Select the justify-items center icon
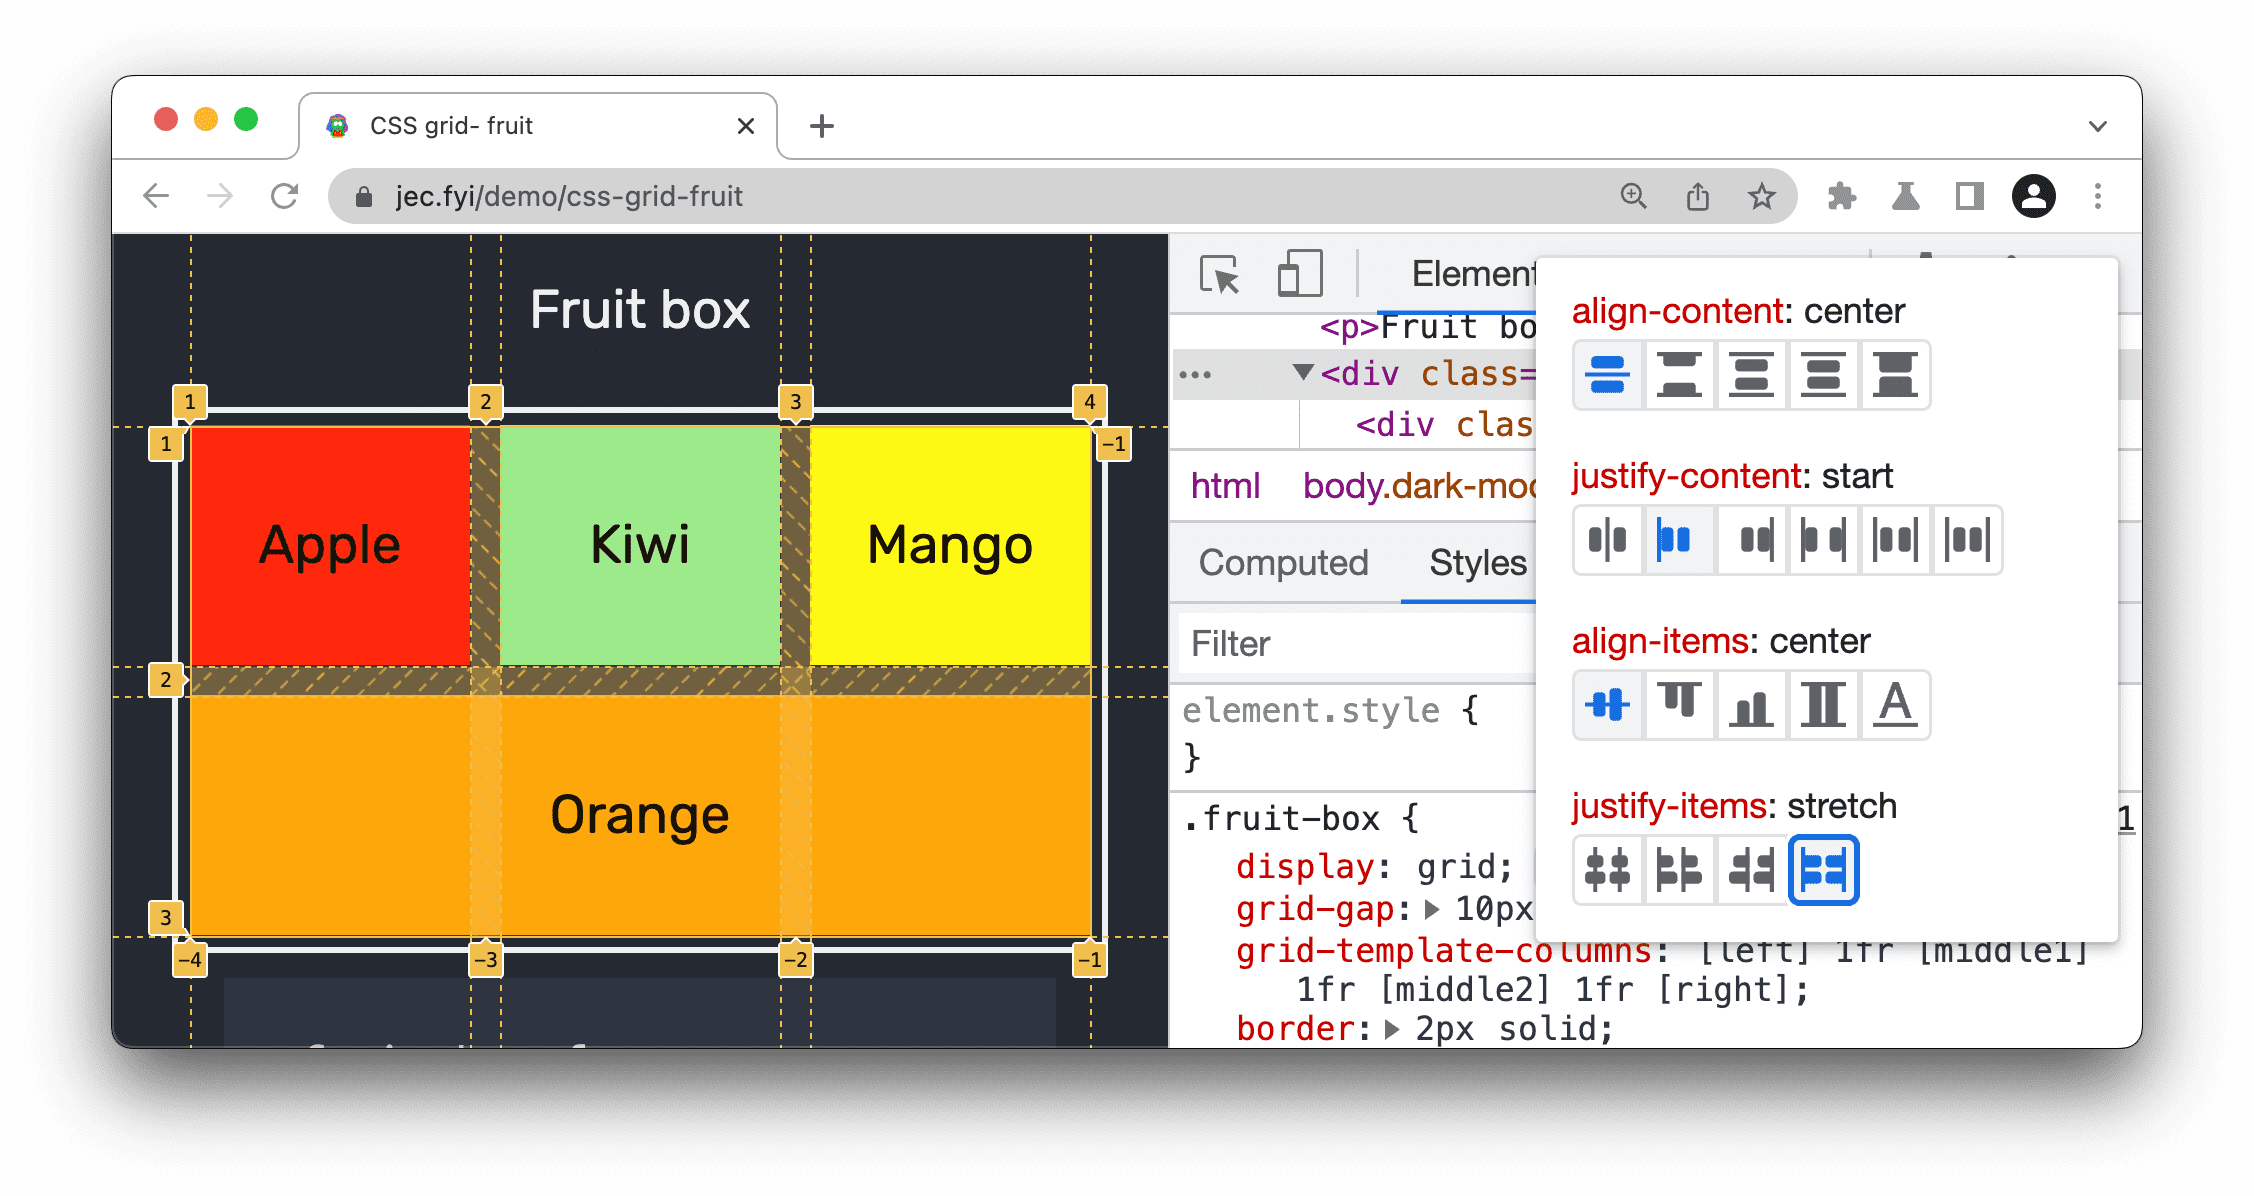 pyautogui.click(x=1609, y=868)
